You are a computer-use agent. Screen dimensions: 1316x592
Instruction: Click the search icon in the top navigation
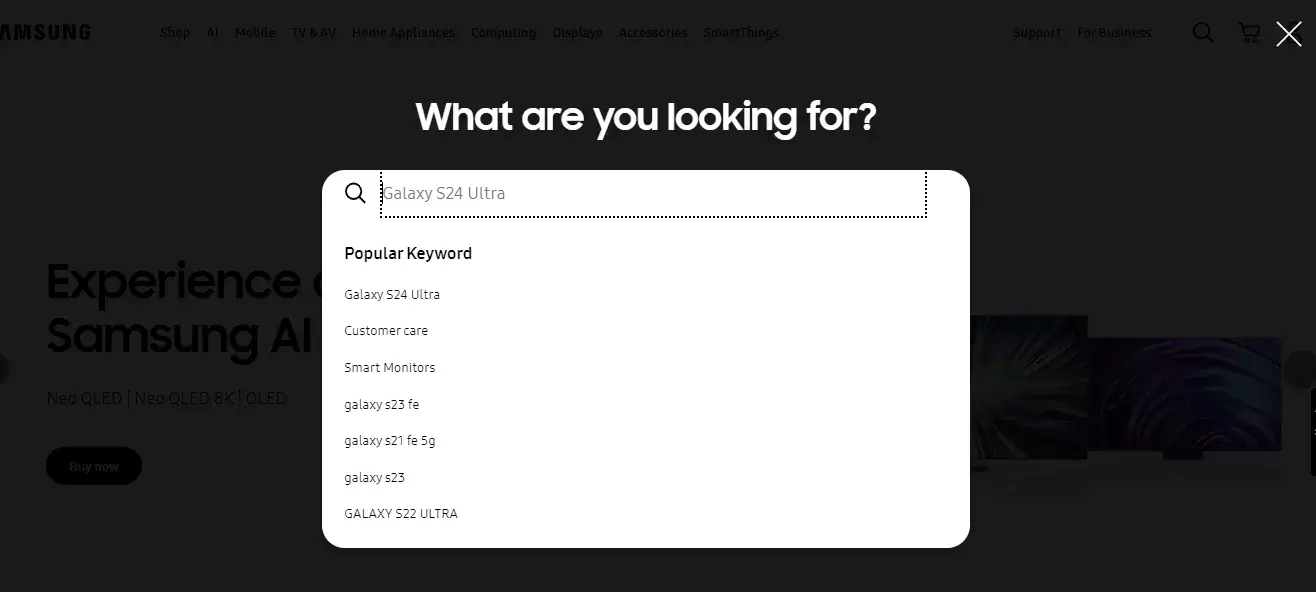point(1202,32)
